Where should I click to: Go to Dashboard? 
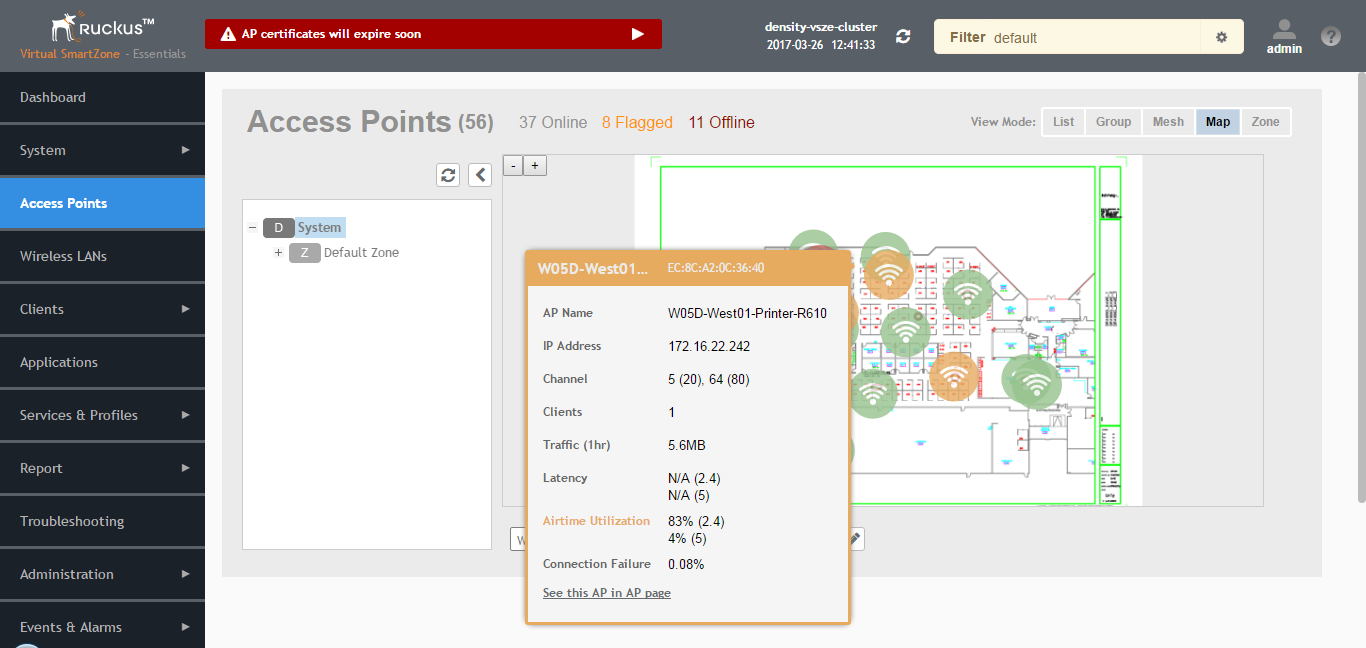[x=102, y=97]
